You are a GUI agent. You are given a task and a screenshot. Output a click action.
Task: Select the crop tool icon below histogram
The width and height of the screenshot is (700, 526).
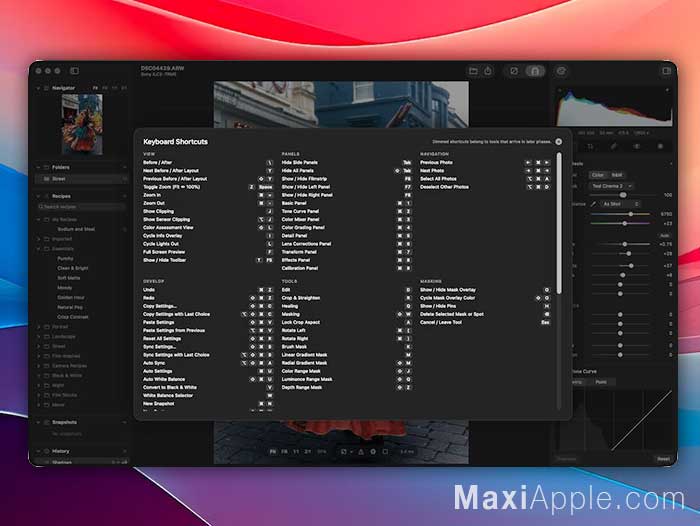[x=590, y=146]
